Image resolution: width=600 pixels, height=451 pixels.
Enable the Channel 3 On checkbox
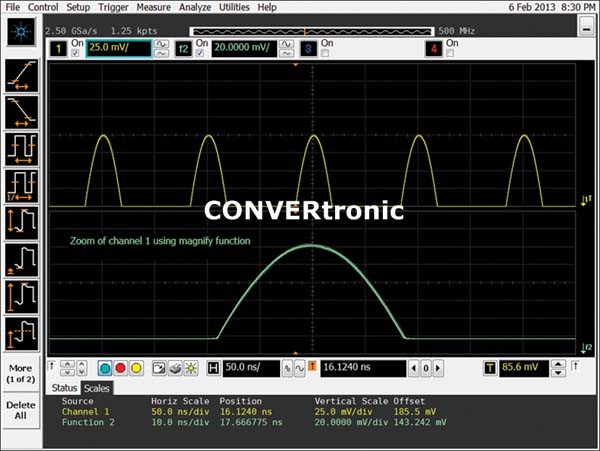326,54
